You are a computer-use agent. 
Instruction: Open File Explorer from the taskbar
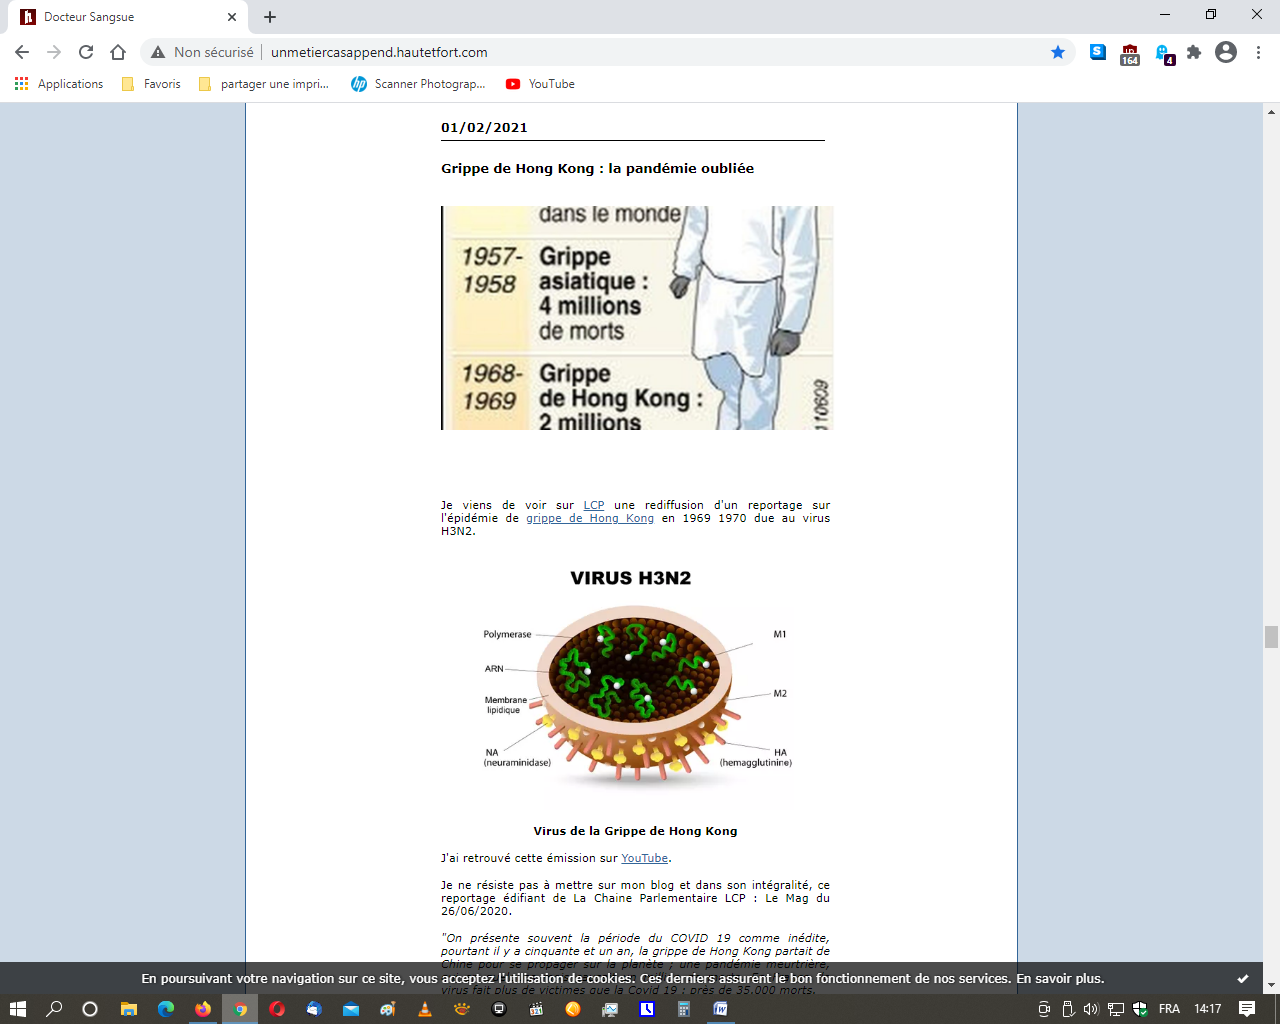point(129,1009)
